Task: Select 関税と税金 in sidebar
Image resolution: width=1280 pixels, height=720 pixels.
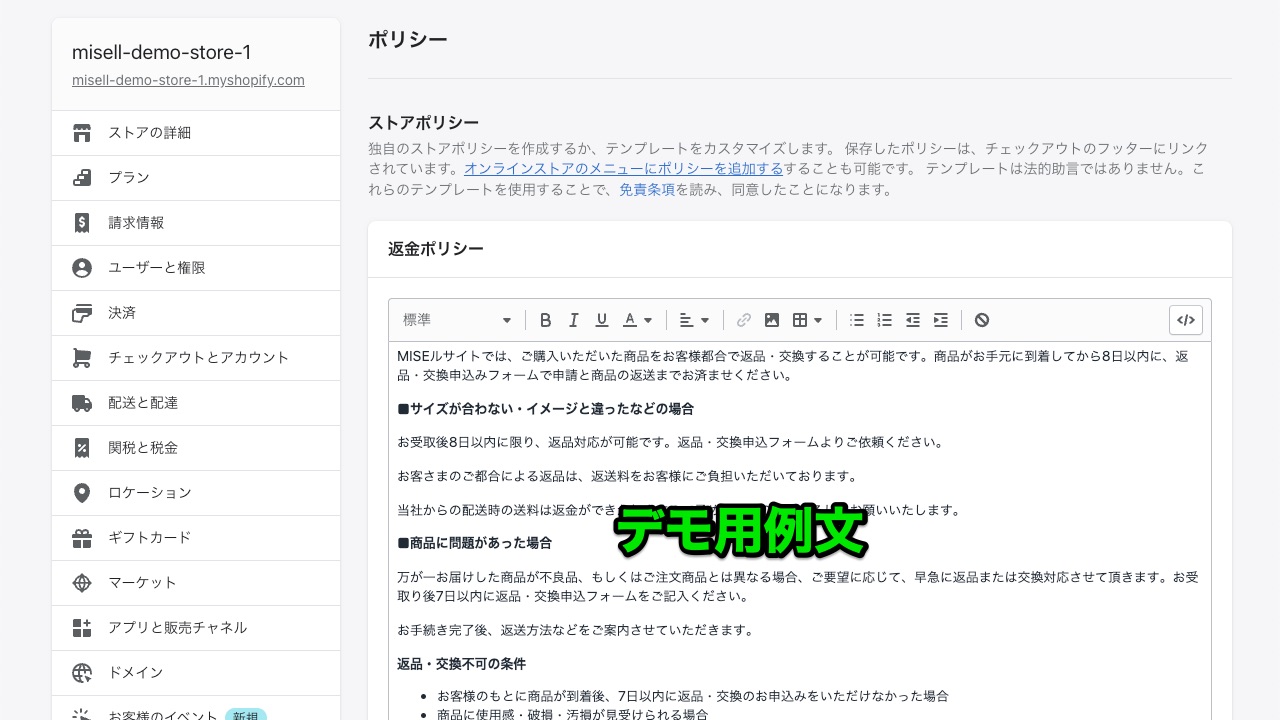Action: point(196,448)
